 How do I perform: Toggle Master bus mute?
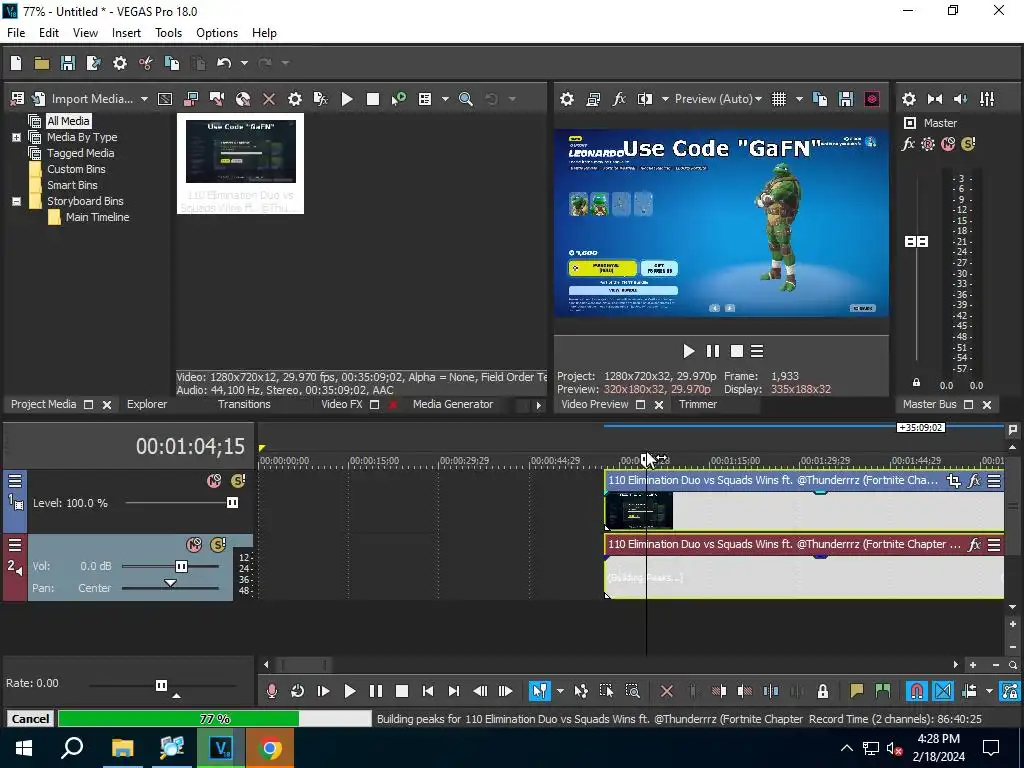[948, 144]
